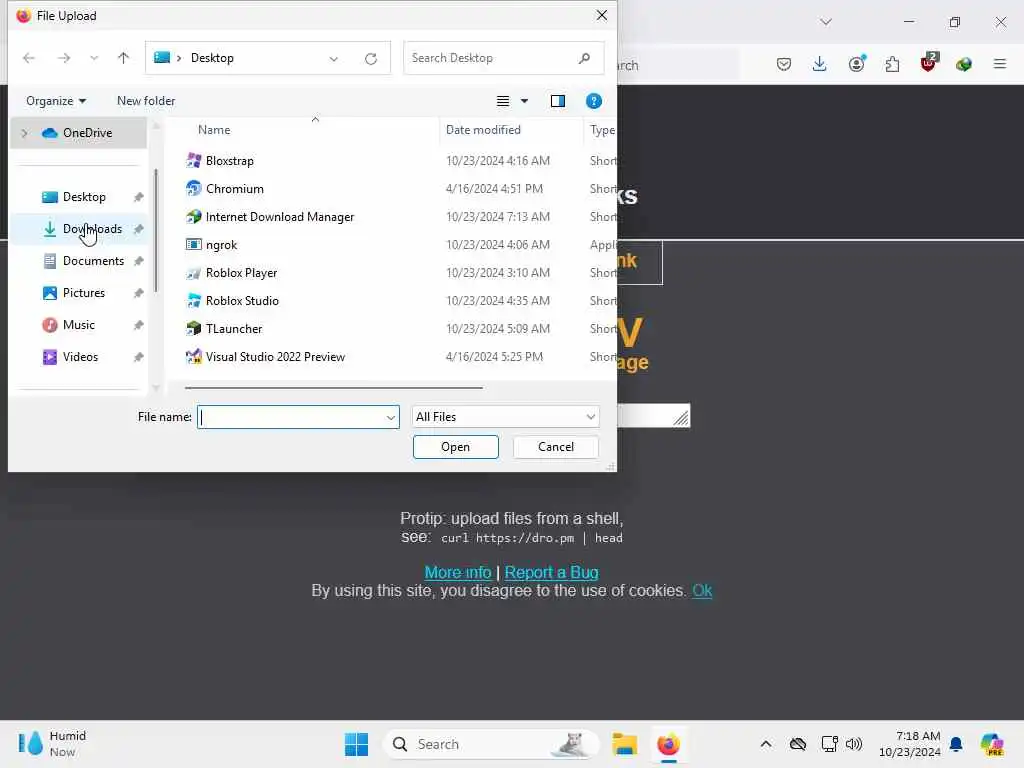The image size is (1024, 768).
Task: Open view options dropdown arrow
Action: coord(524,101)
